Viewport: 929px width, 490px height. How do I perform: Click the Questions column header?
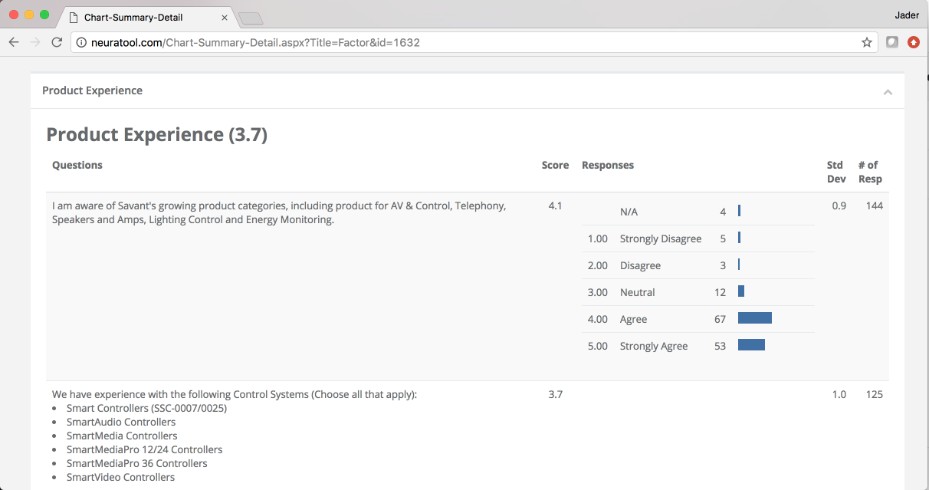click(x=77, y=165)
